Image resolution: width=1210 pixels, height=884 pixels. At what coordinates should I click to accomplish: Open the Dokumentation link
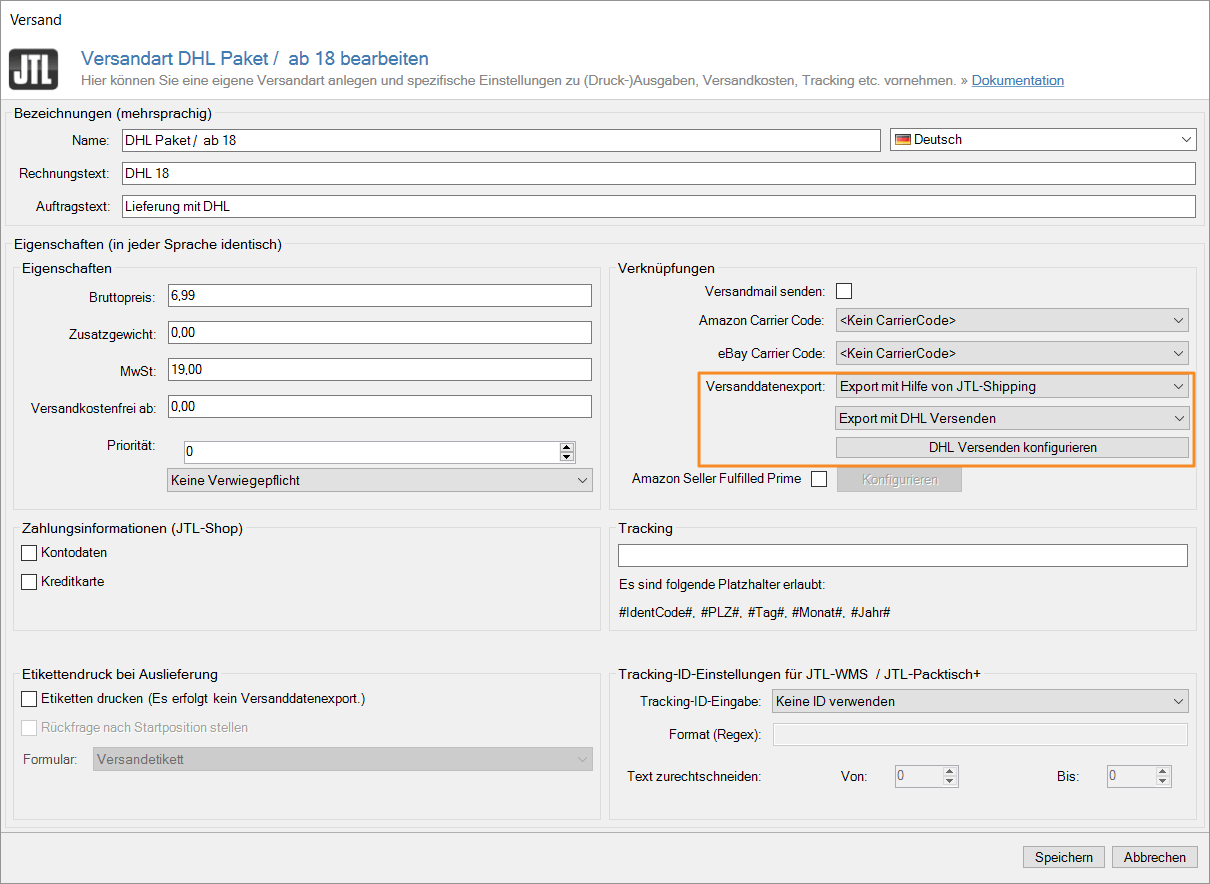[x=1017, y=80]
